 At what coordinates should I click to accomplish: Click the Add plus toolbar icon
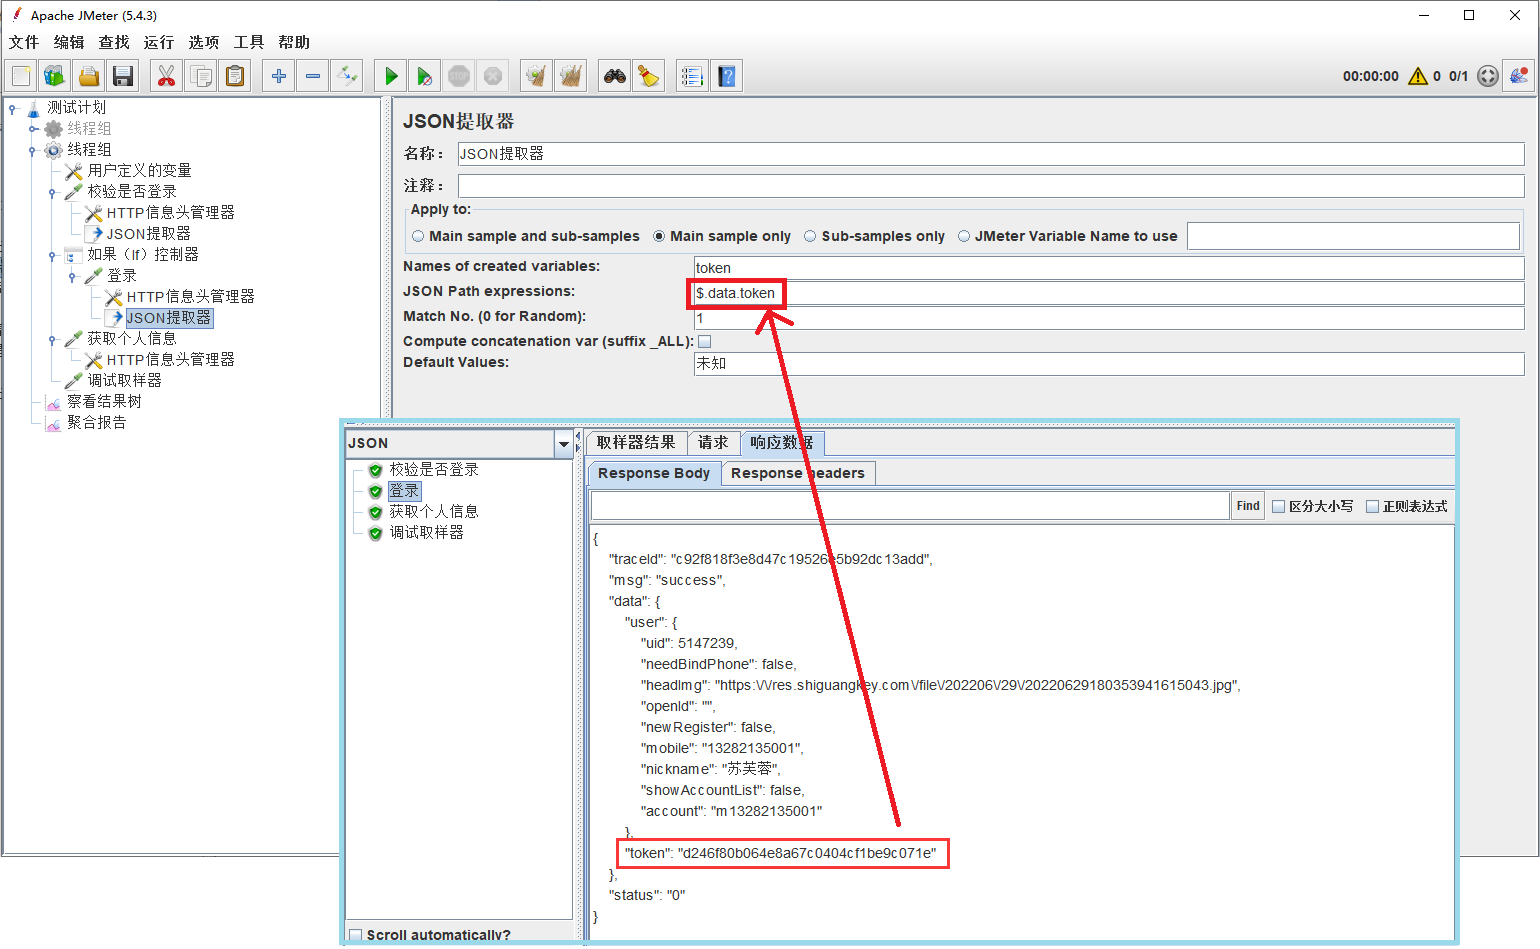pos(279,76)
